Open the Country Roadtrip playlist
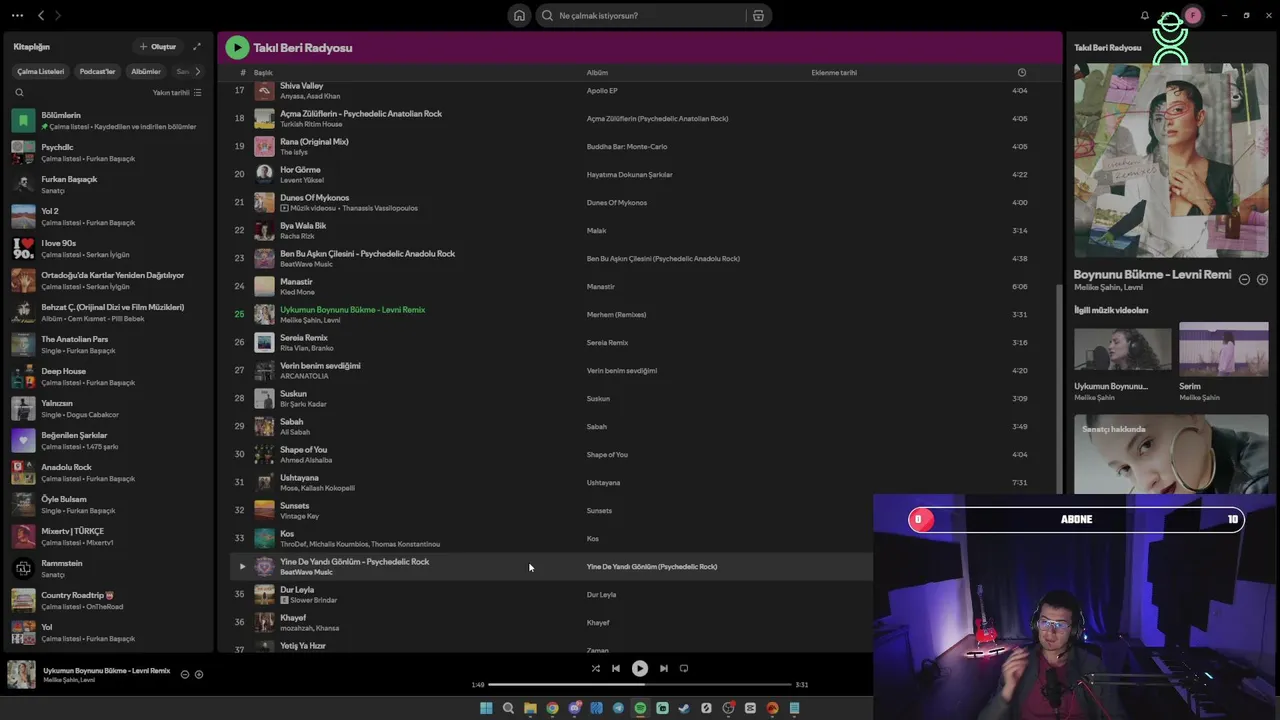Viewport: 1280px width, 720px height. coord(107,601)
